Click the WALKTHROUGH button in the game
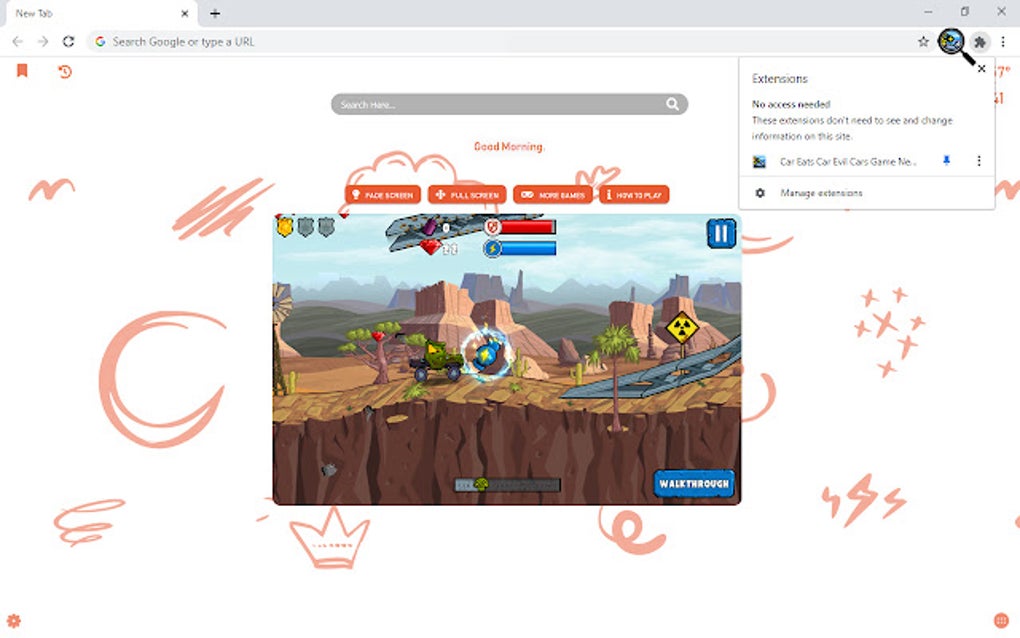 pos(694,481)
